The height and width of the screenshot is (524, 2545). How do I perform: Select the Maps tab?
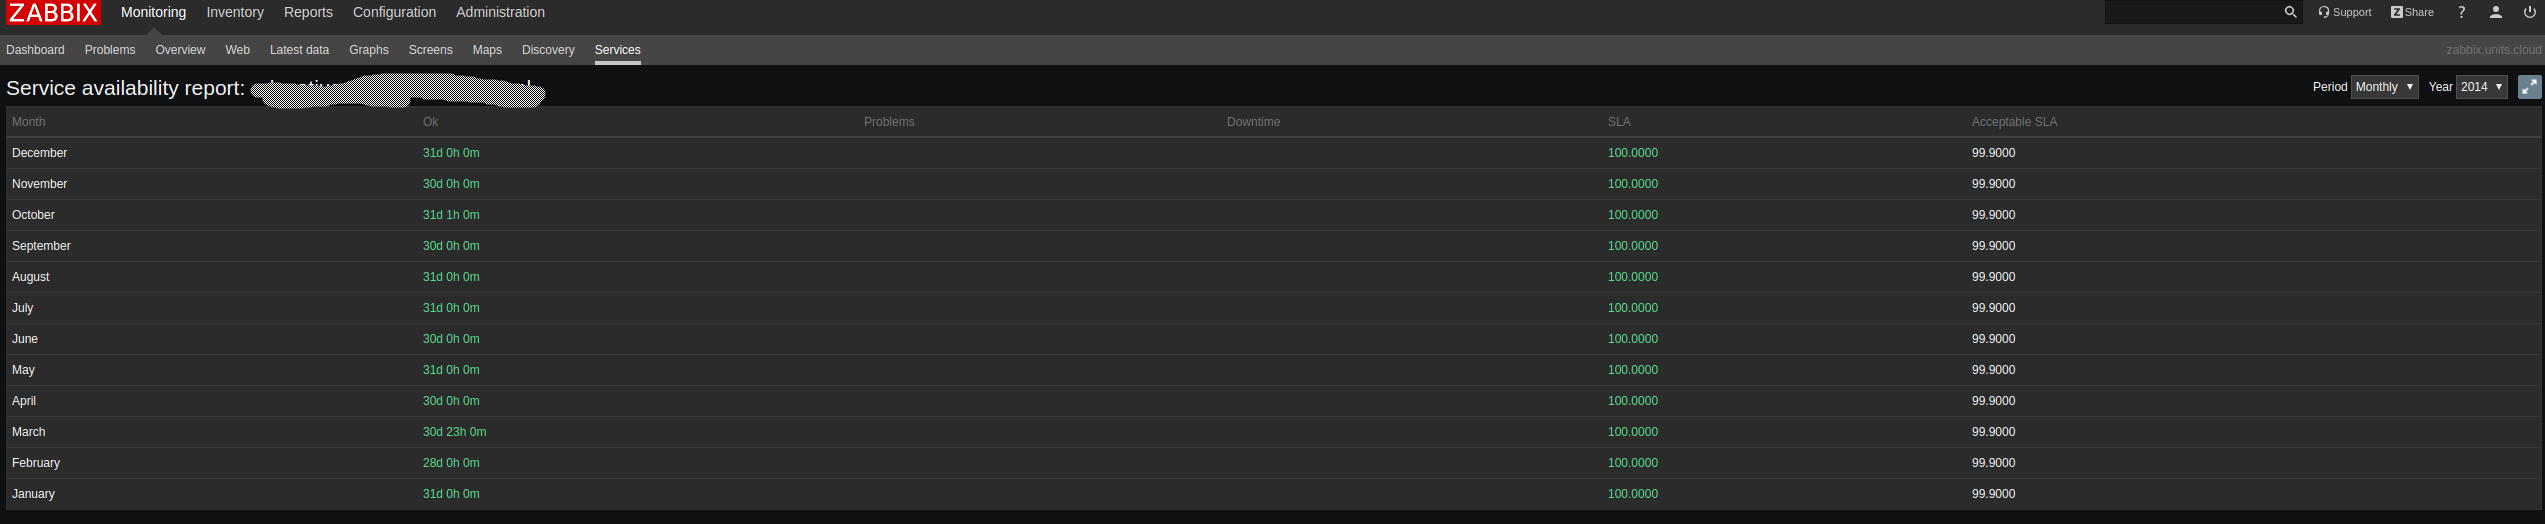click(487, 50)
